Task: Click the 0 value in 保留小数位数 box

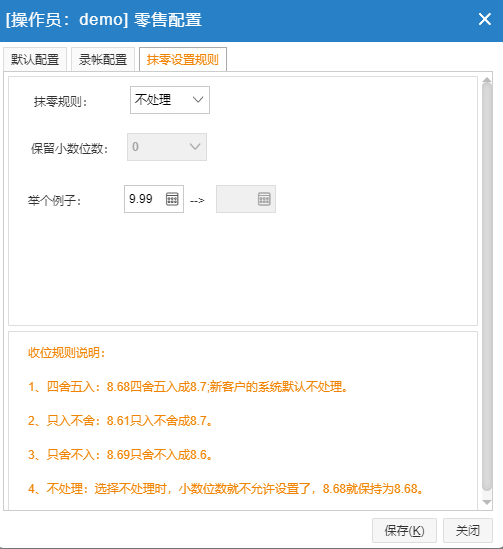Action: pos(135,147)
